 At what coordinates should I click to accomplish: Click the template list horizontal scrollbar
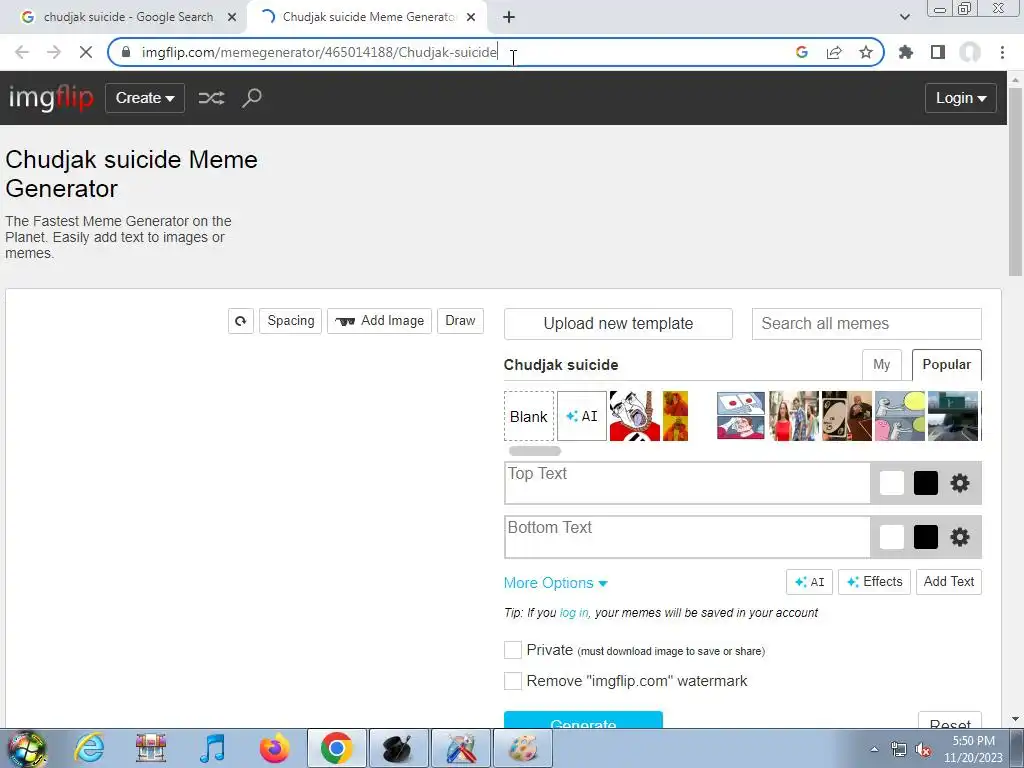coord(535,451)
